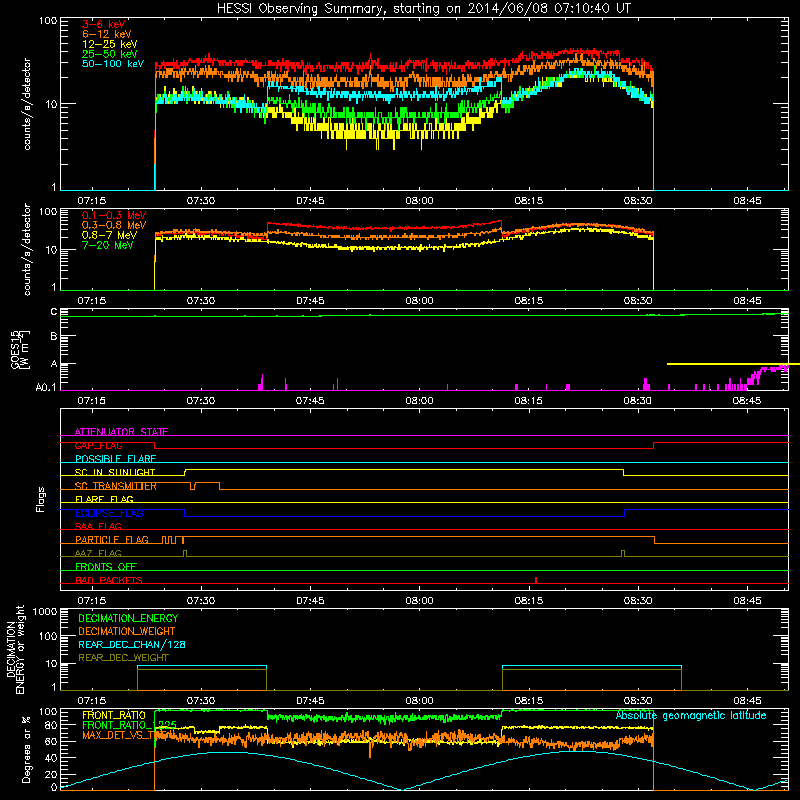Click the SC_TRANSMITTER pulse near 07:30
This screenshot has height=800, width=800.
click(x=205, y=485)
